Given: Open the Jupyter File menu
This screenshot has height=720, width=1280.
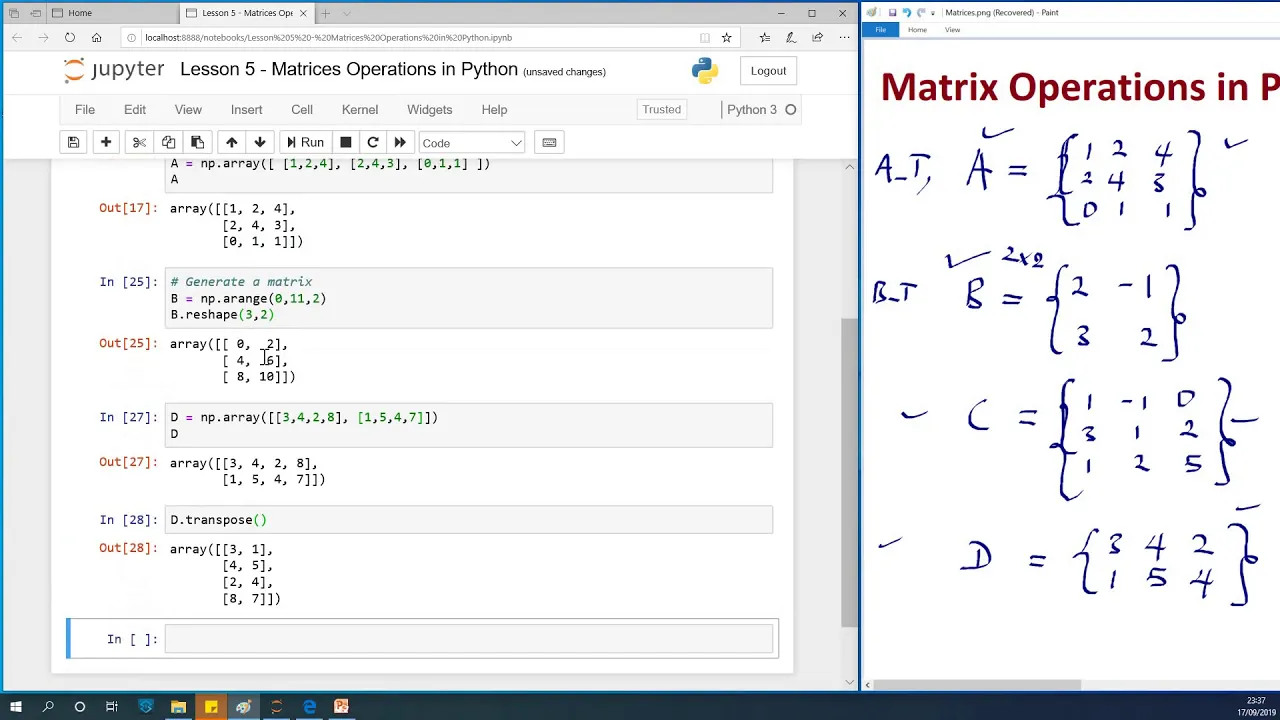Looking at the screenshot, I should (85, 109).
